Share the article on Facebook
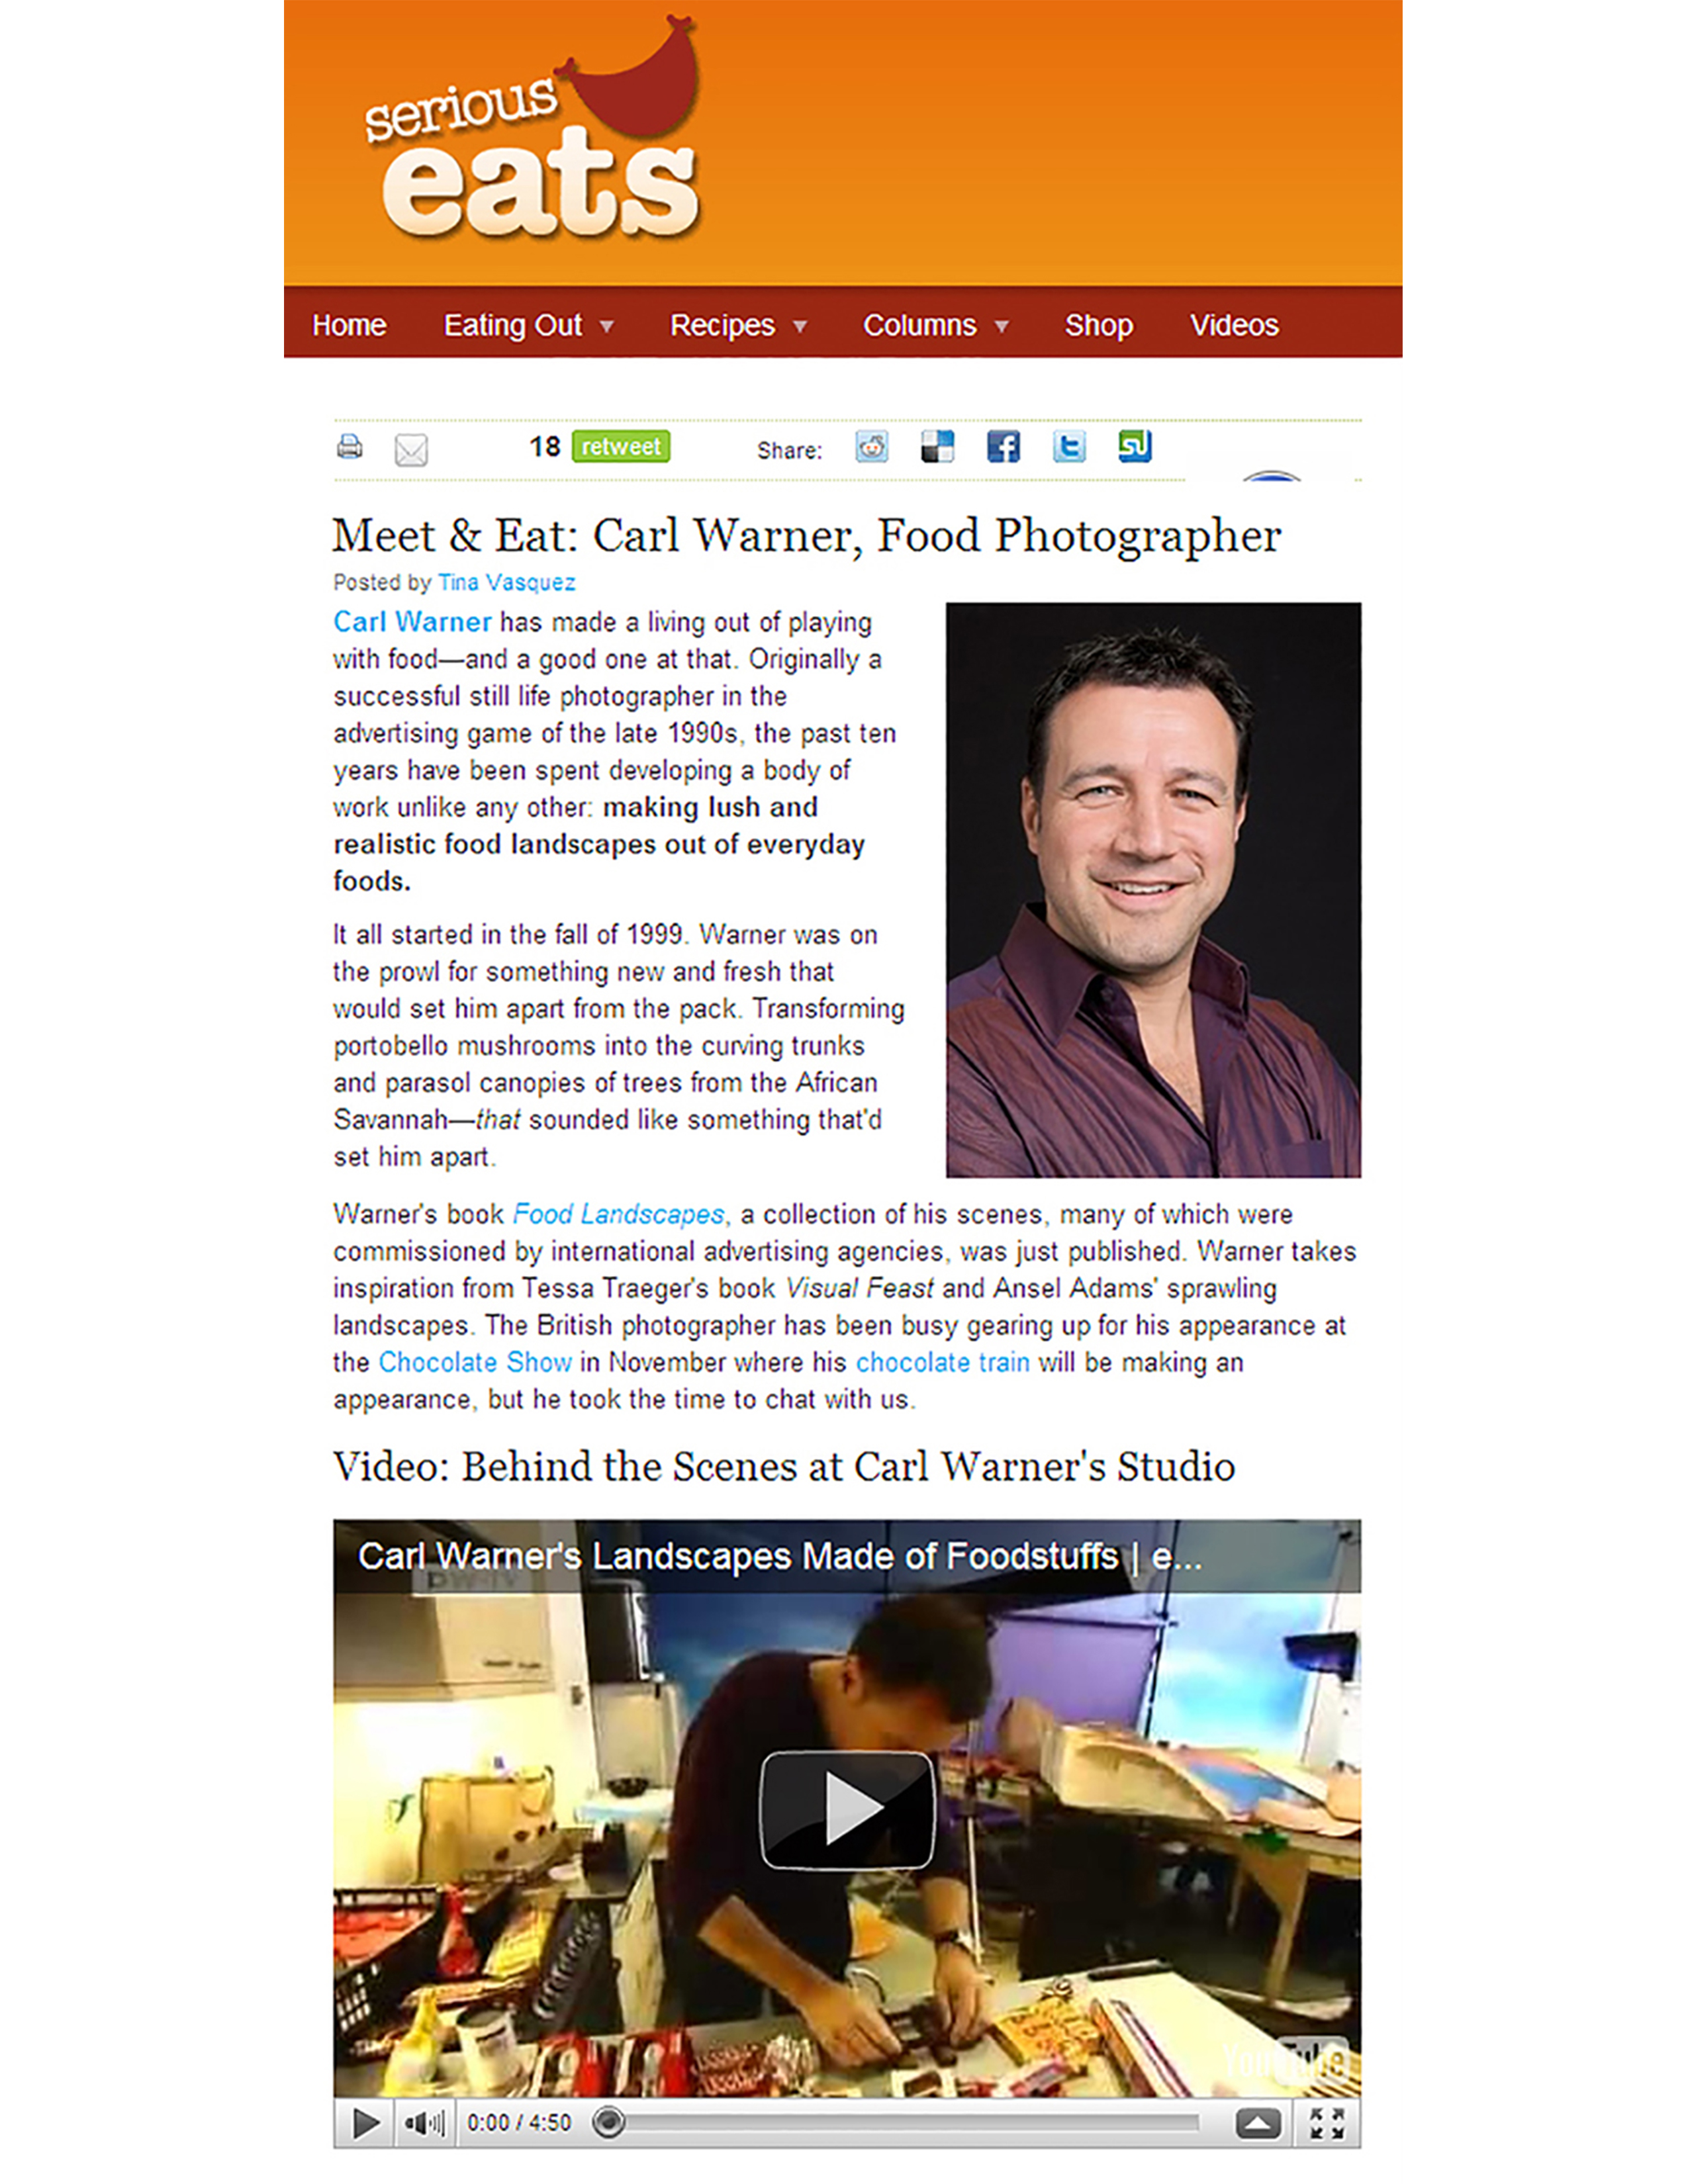This screenshot has height=2184, width=1688. 1003,446
